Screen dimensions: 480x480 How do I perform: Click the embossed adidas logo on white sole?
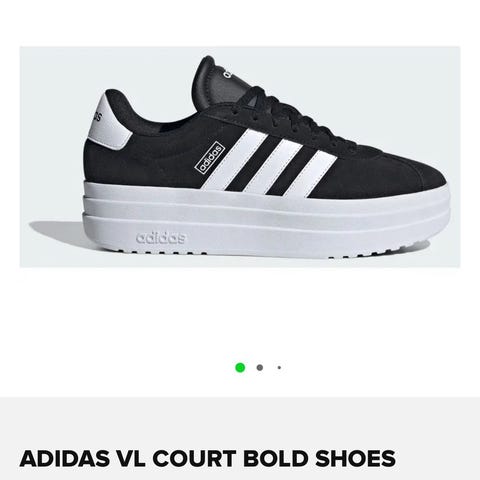[x=161, y=238]
